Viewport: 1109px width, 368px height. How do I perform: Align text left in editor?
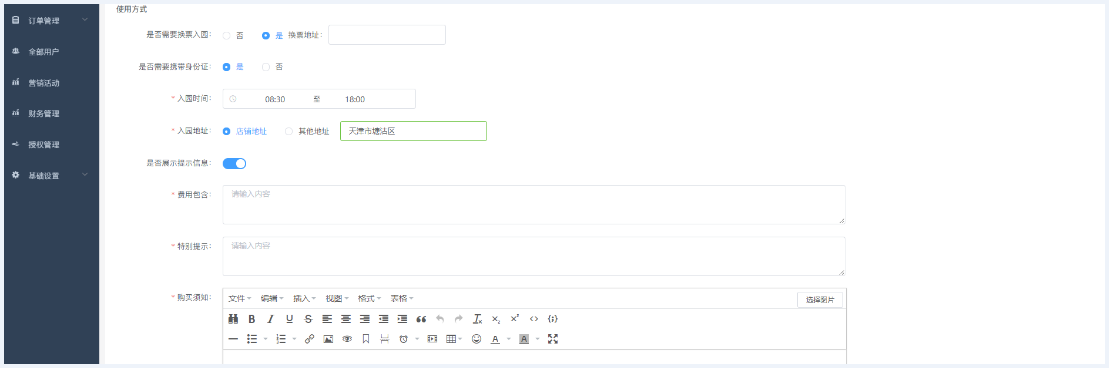point(327,319)
